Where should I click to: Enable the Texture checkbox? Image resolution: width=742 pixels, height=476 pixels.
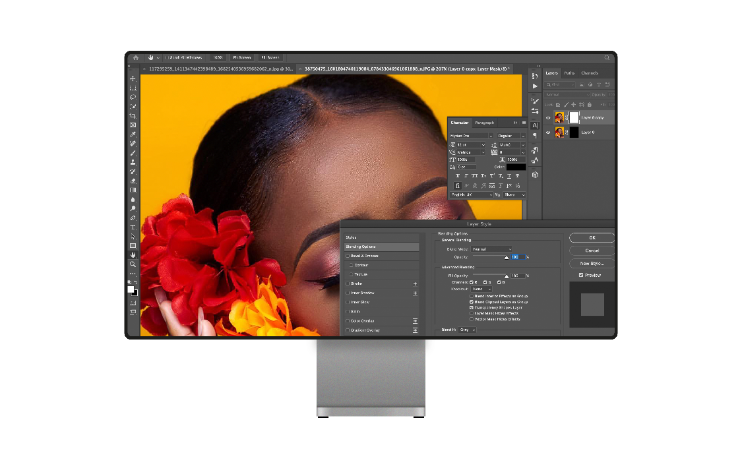[x=352, y=274]
